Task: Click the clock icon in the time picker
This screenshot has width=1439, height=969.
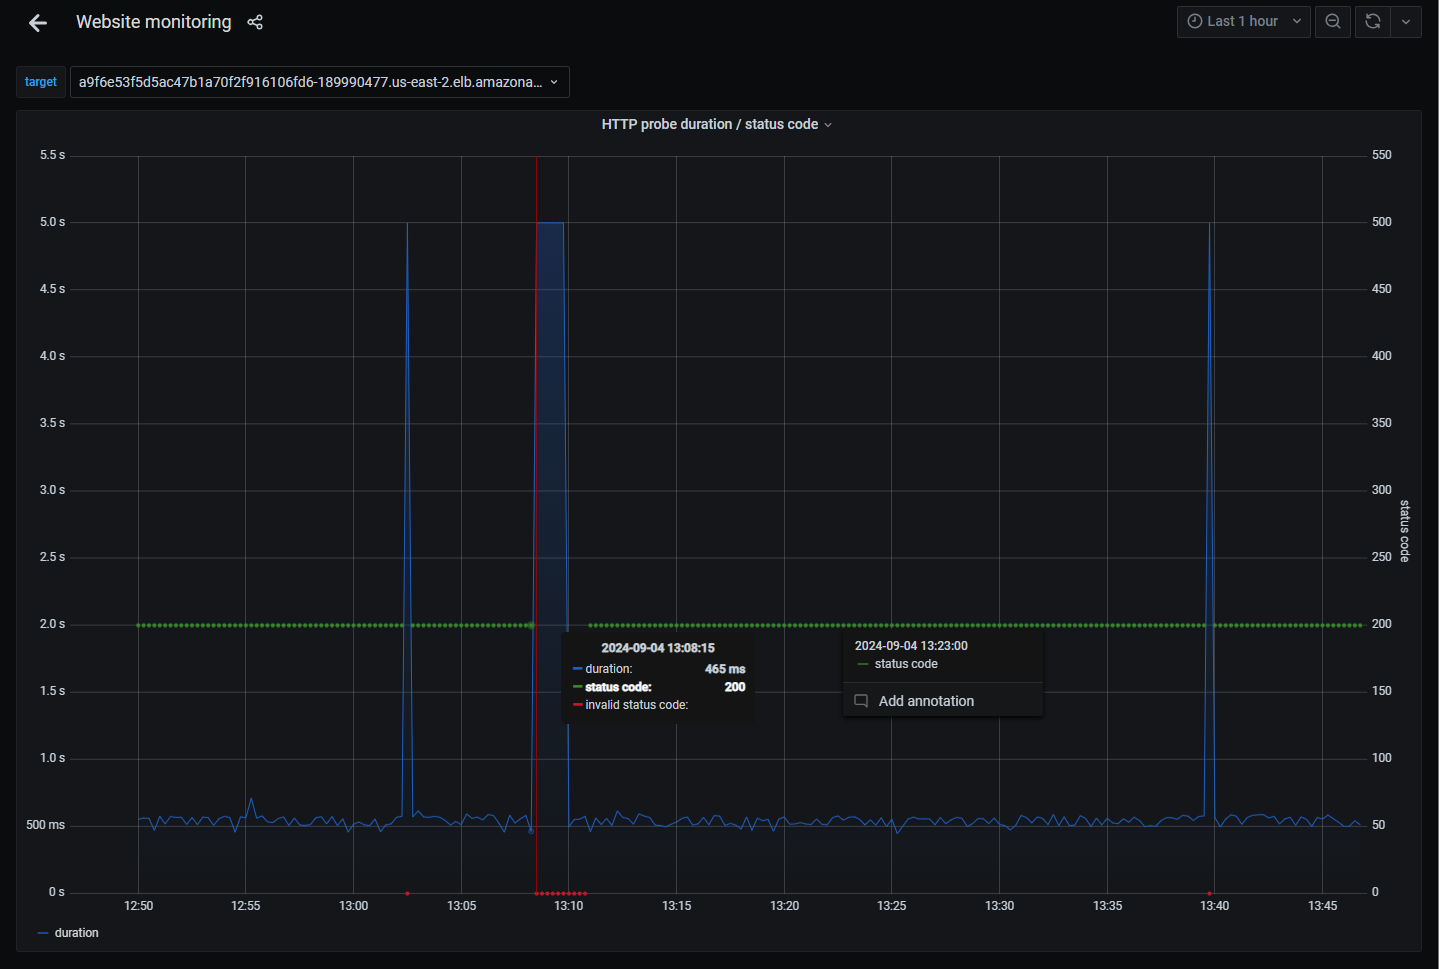Action: coord(1194,21)
